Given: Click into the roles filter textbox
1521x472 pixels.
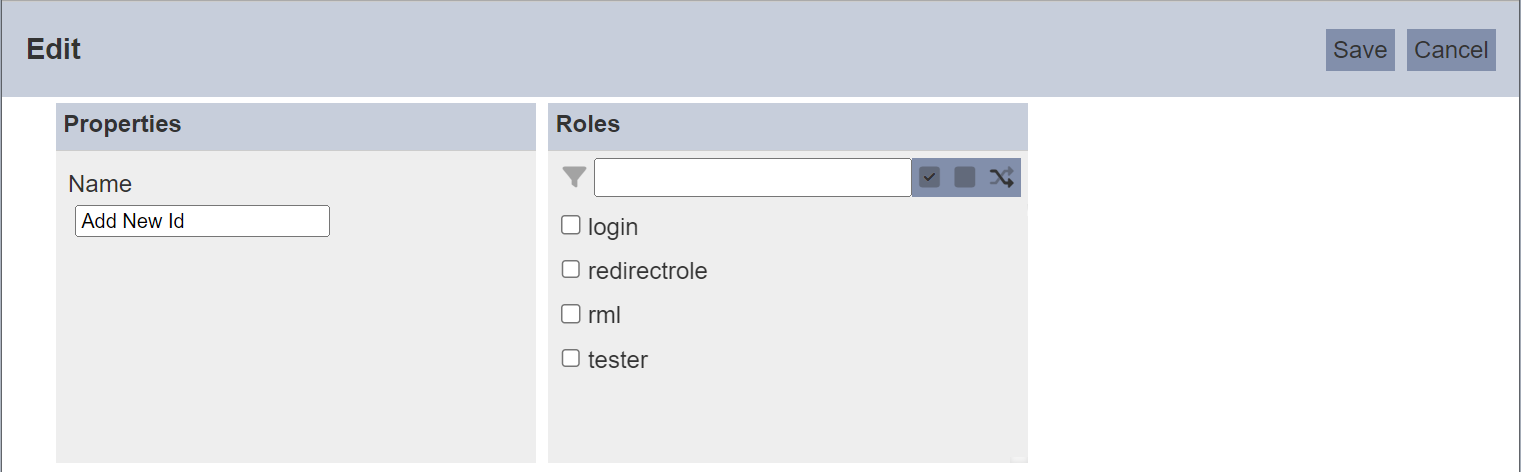Looking at the screenshot, I should pos(753,178).
